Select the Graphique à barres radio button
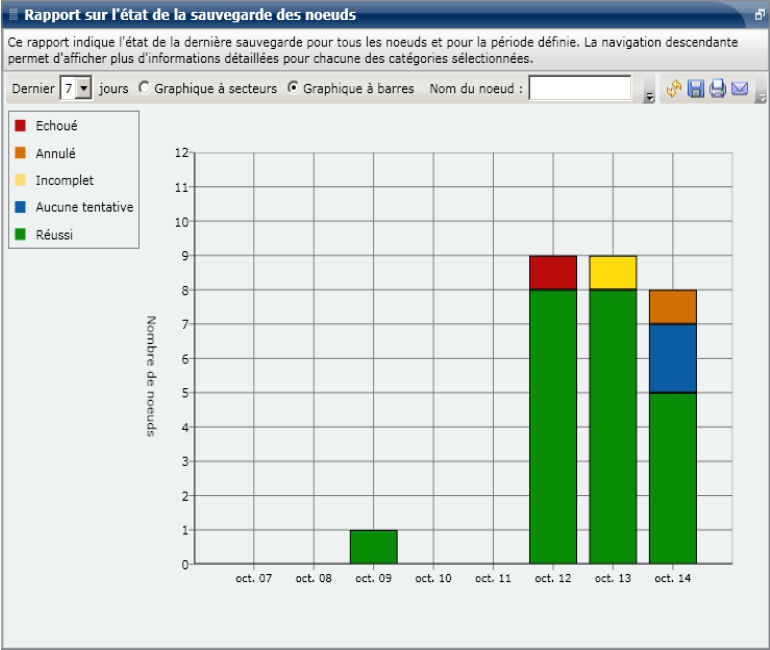Viewport: 770px width, 650px height. coord(293,88)
